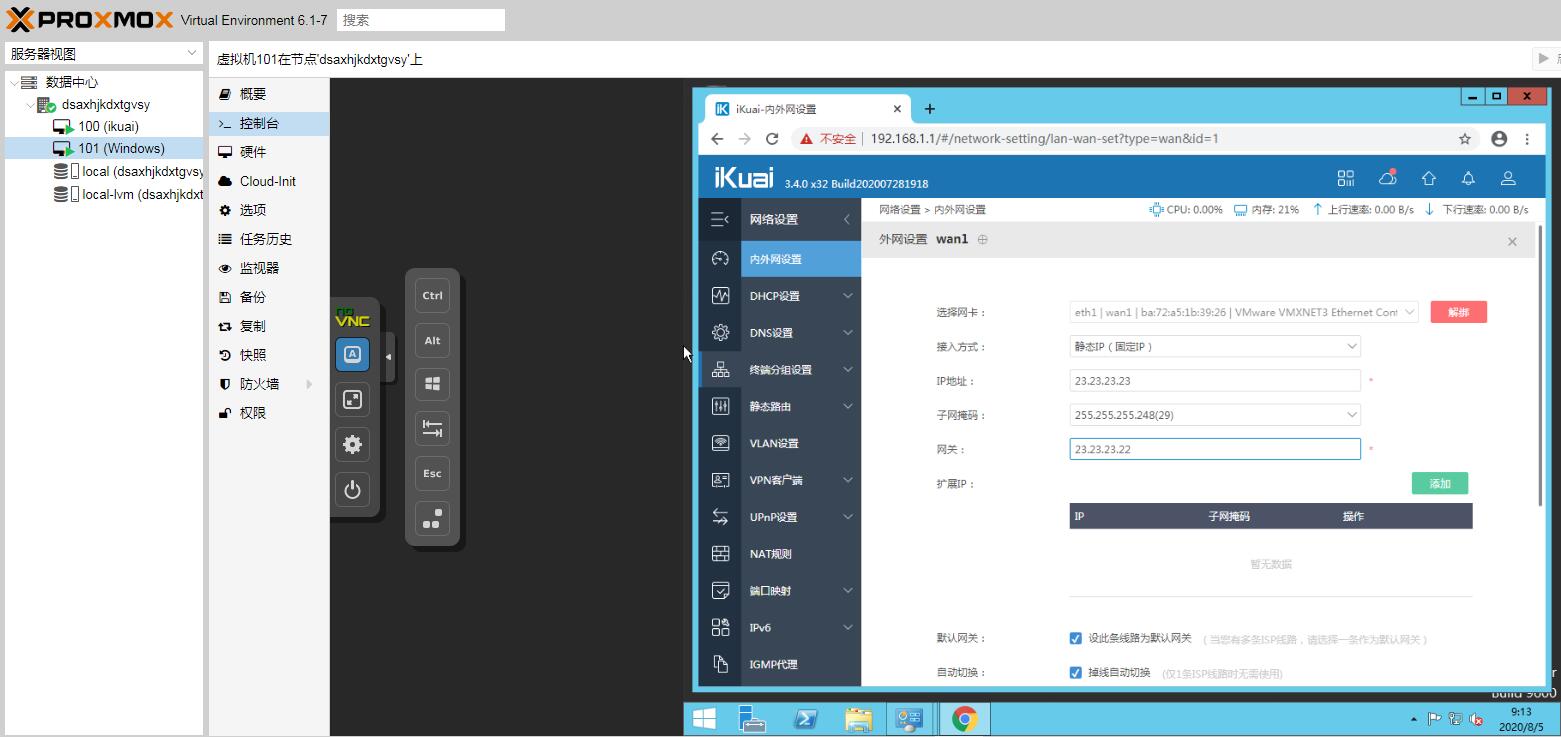Open Proxmox 服务器视图 view dropdown
The image size is (1561, 737).
[104, 54]
